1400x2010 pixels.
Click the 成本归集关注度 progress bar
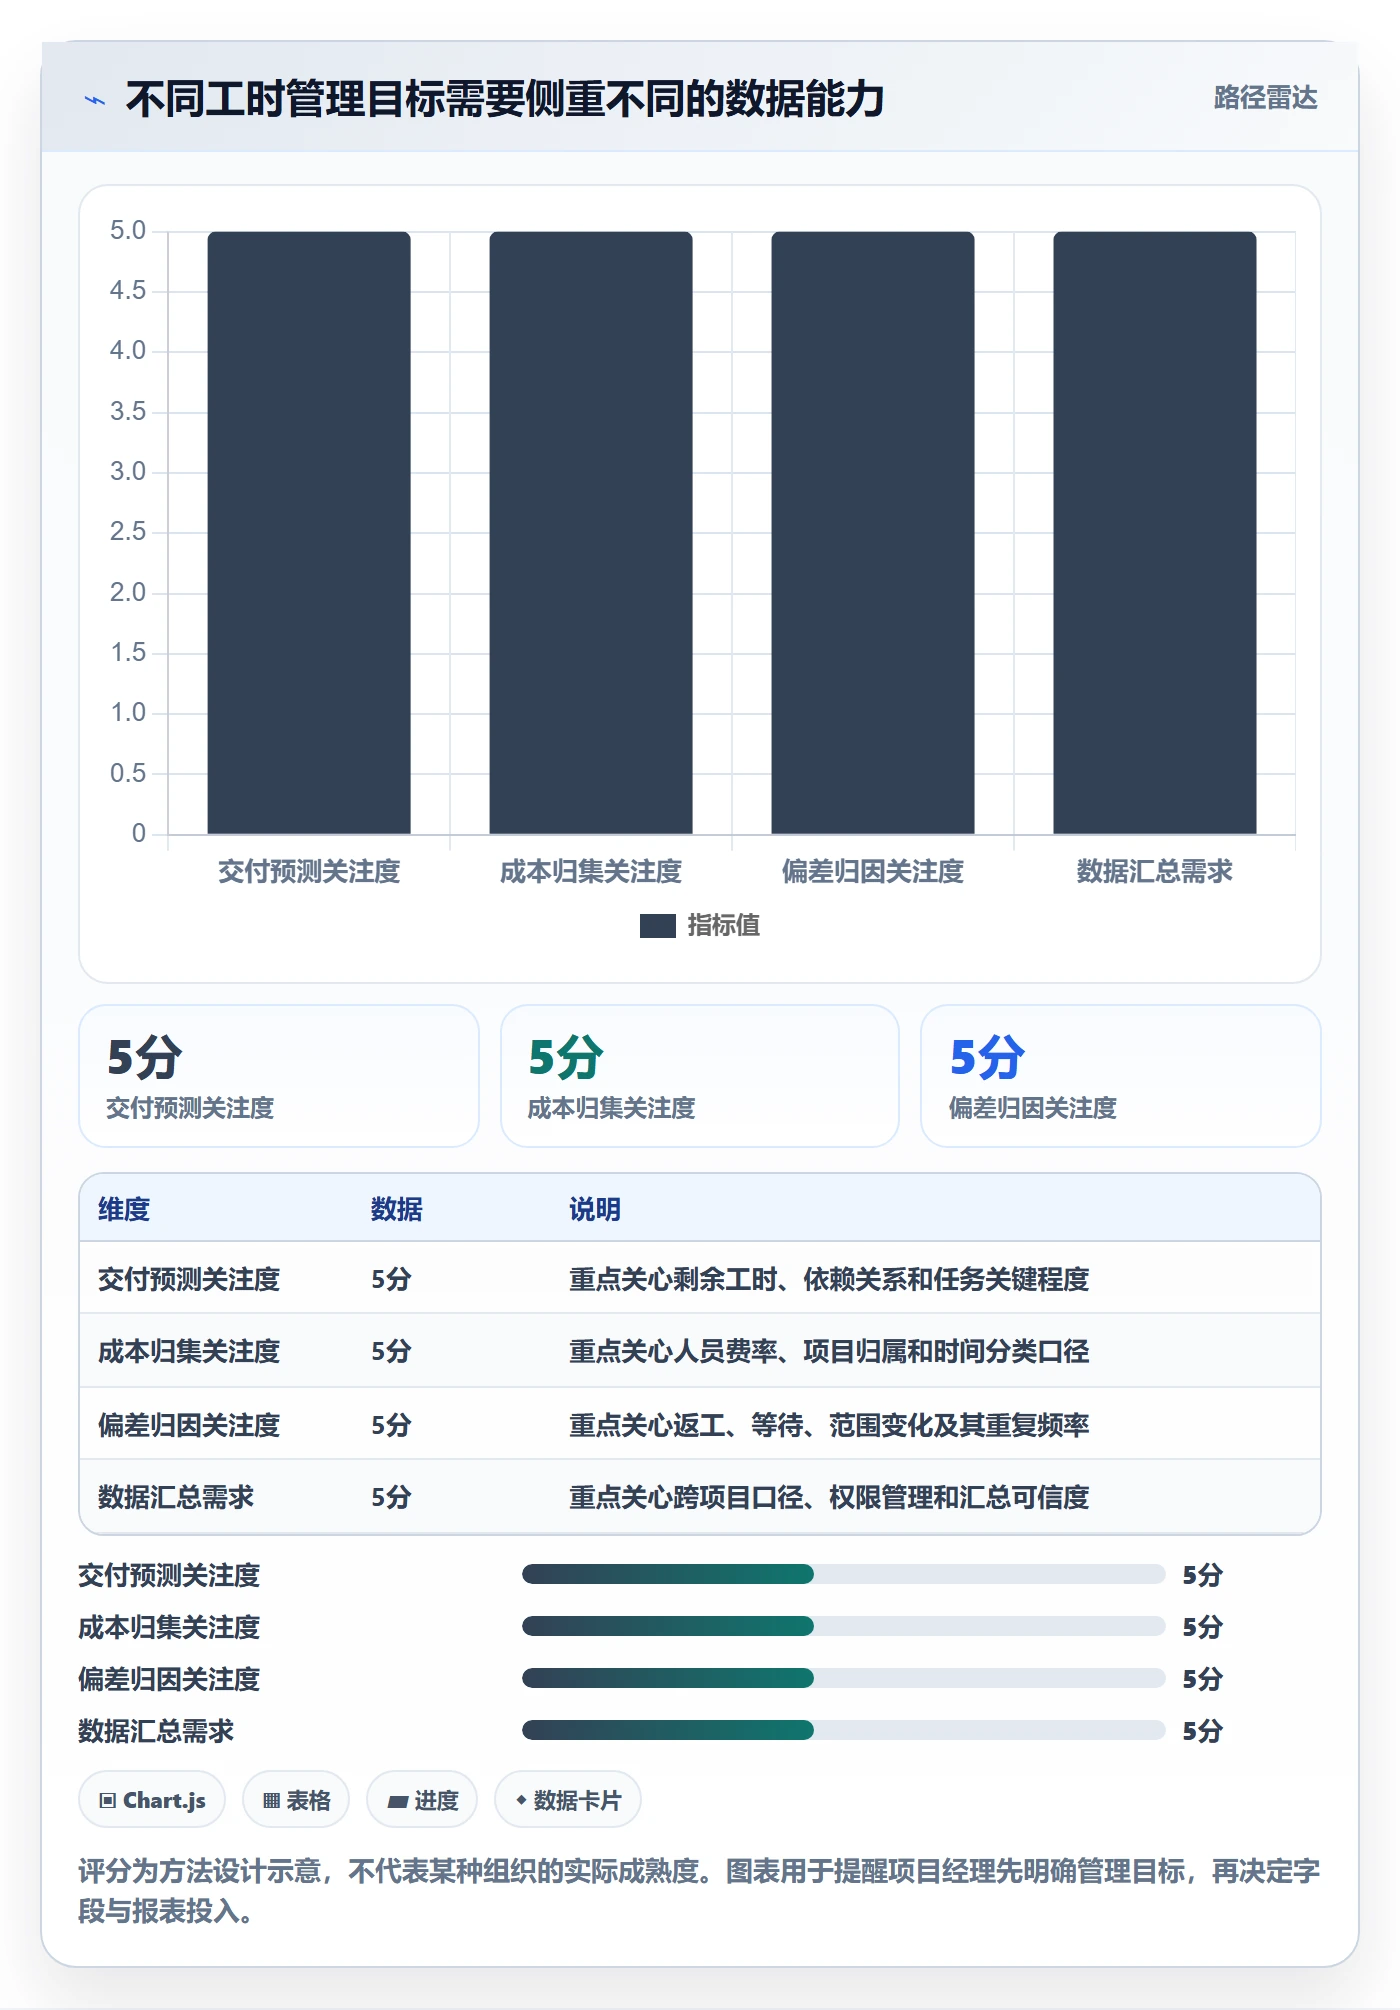pyautogui.click(x=844, y=1626)
